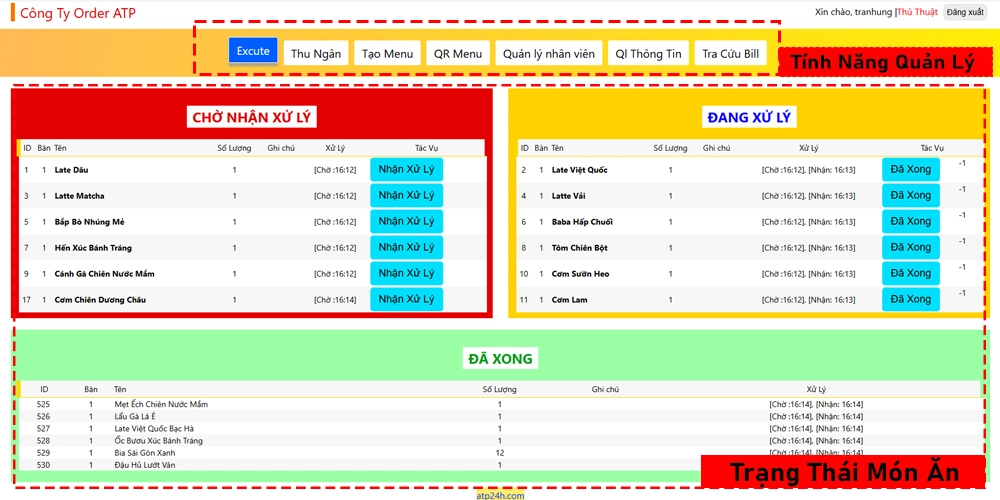Image resolution: width=1000 pixels, height=500 pixels.
Task: Accept processing for Late Dâu
Action: [x=406, y=170]
